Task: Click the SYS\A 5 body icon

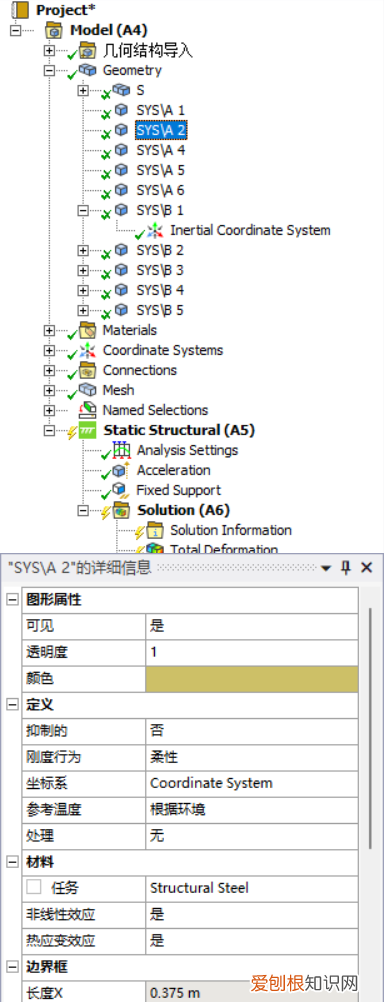Action: (x=121, y=170)
